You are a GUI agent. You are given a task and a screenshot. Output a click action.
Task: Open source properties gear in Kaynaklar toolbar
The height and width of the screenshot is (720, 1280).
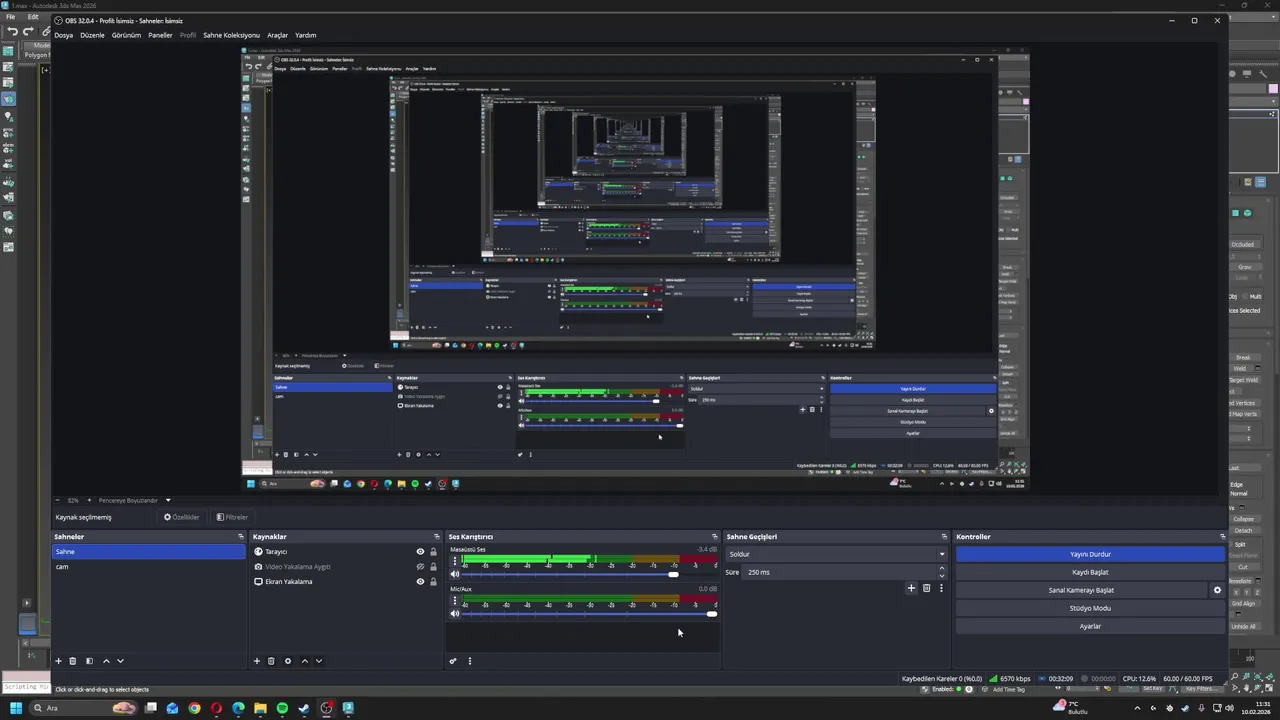(288, 661)
